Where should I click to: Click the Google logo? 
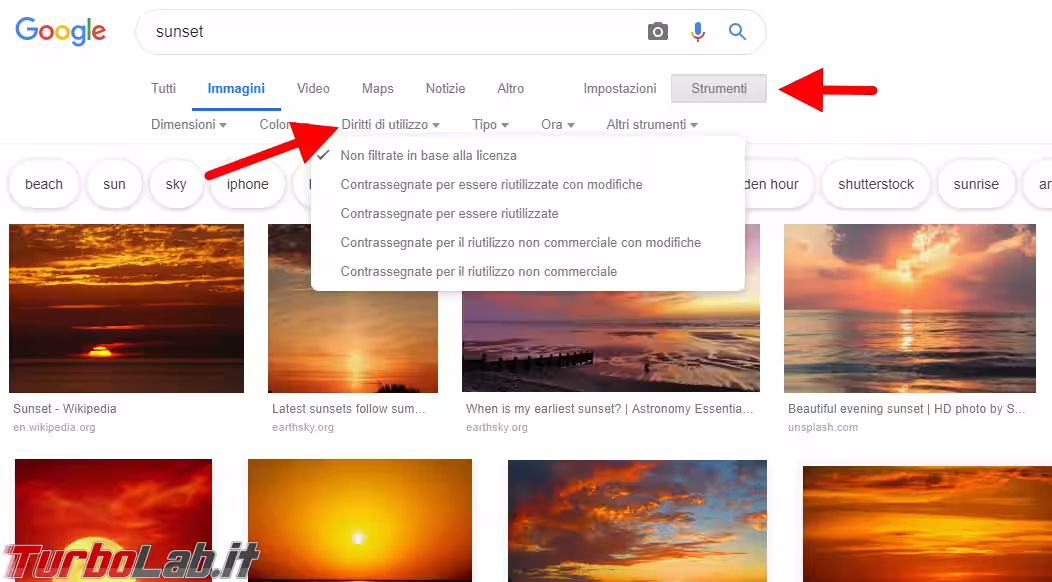coord(61,32)
